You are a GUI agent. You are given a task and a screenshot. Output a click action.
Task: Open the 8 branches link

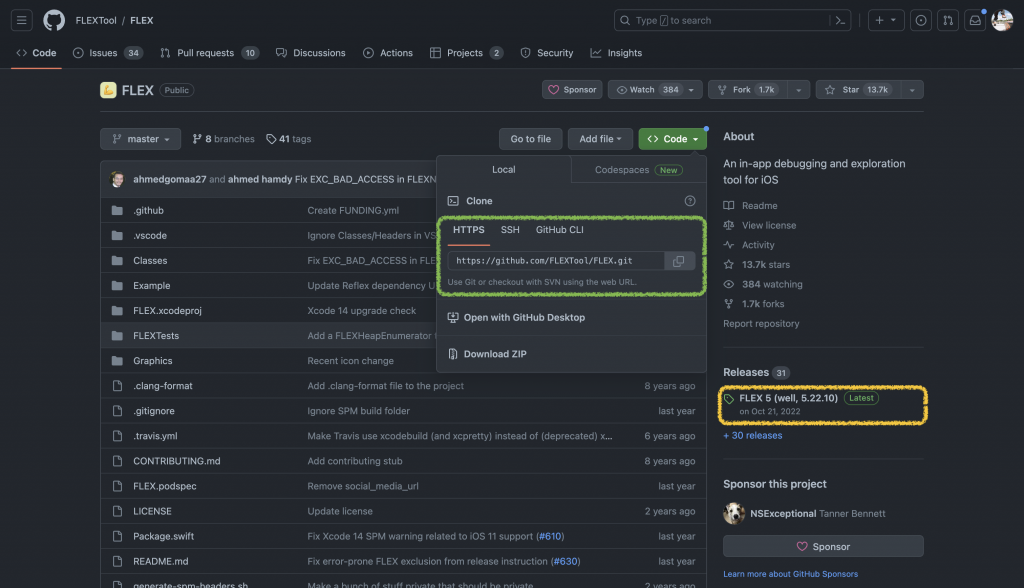pyautogui.click(x=223, y=139)
